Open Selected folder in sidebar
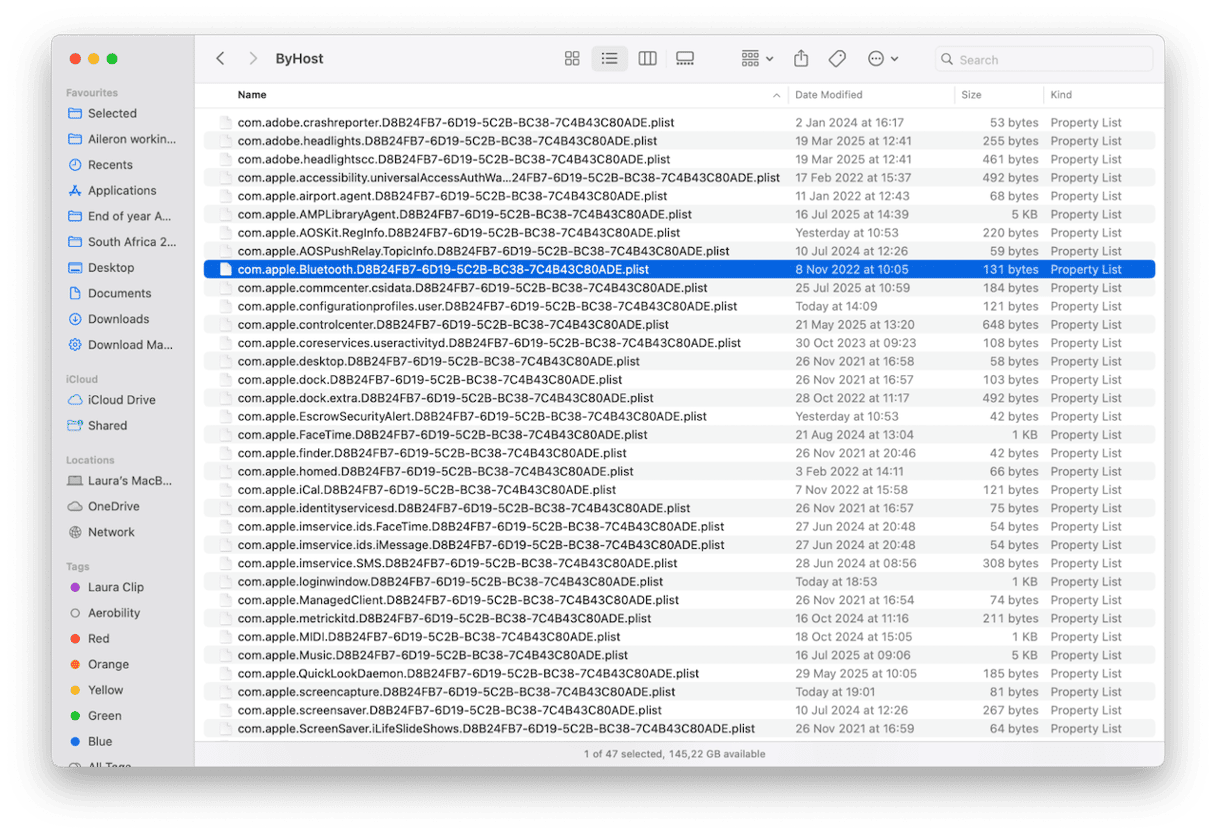The image size is (1216, 835). (112, 113)
